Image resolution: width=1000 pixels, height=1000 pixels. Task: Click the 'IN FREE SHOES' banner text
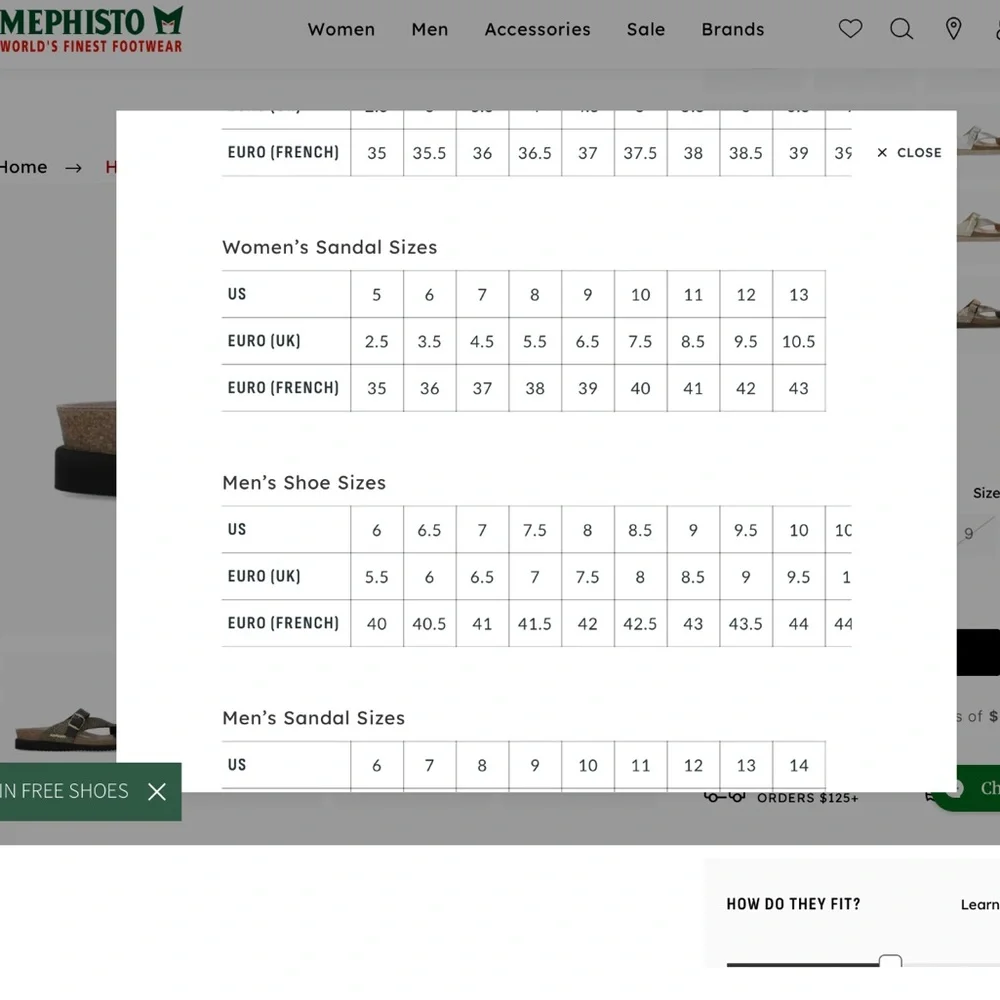click(x=64, y=791)
